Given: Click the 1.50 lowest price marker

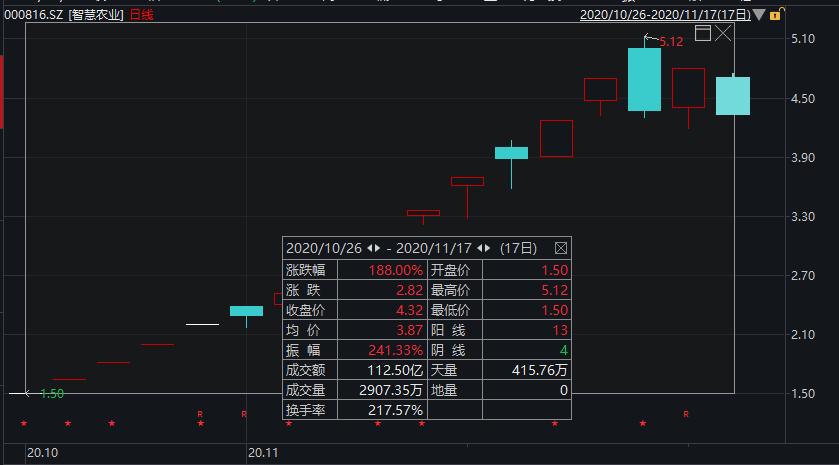Looking at the screenshot, I should coord(52,393).
